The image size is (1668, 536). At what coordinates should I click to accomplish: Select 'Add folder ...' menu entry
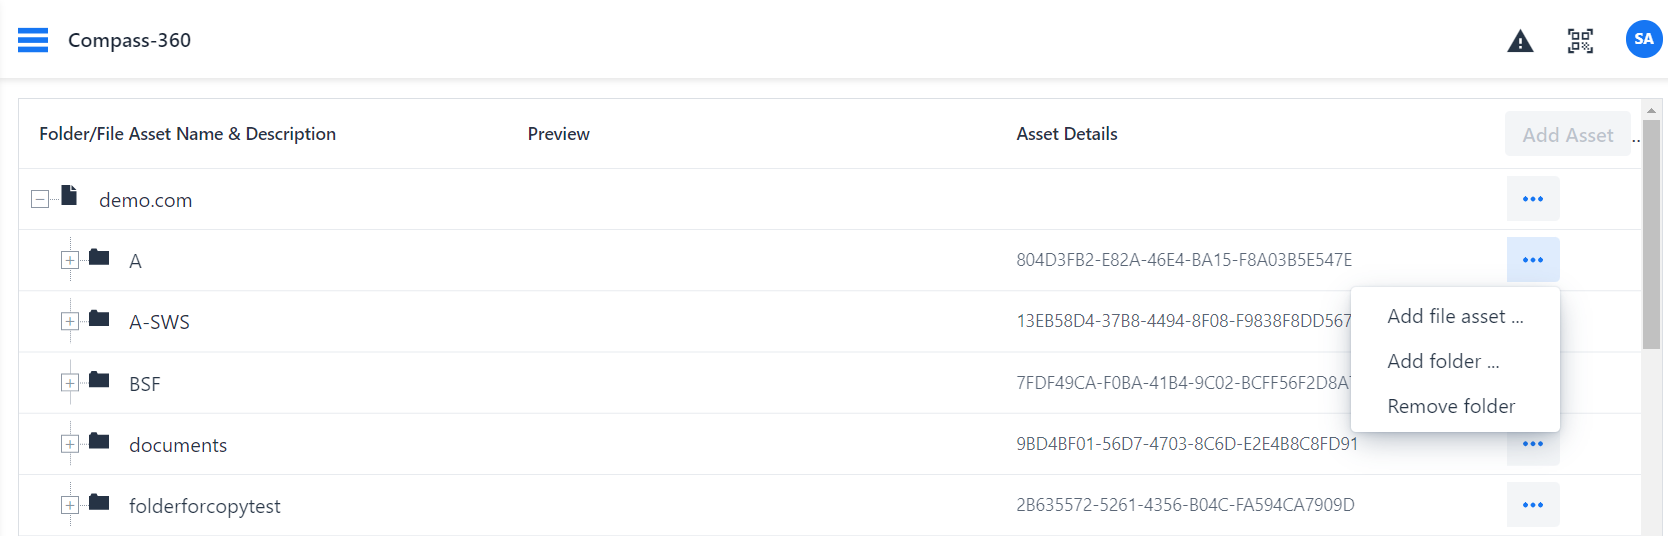pos(1442,362)
